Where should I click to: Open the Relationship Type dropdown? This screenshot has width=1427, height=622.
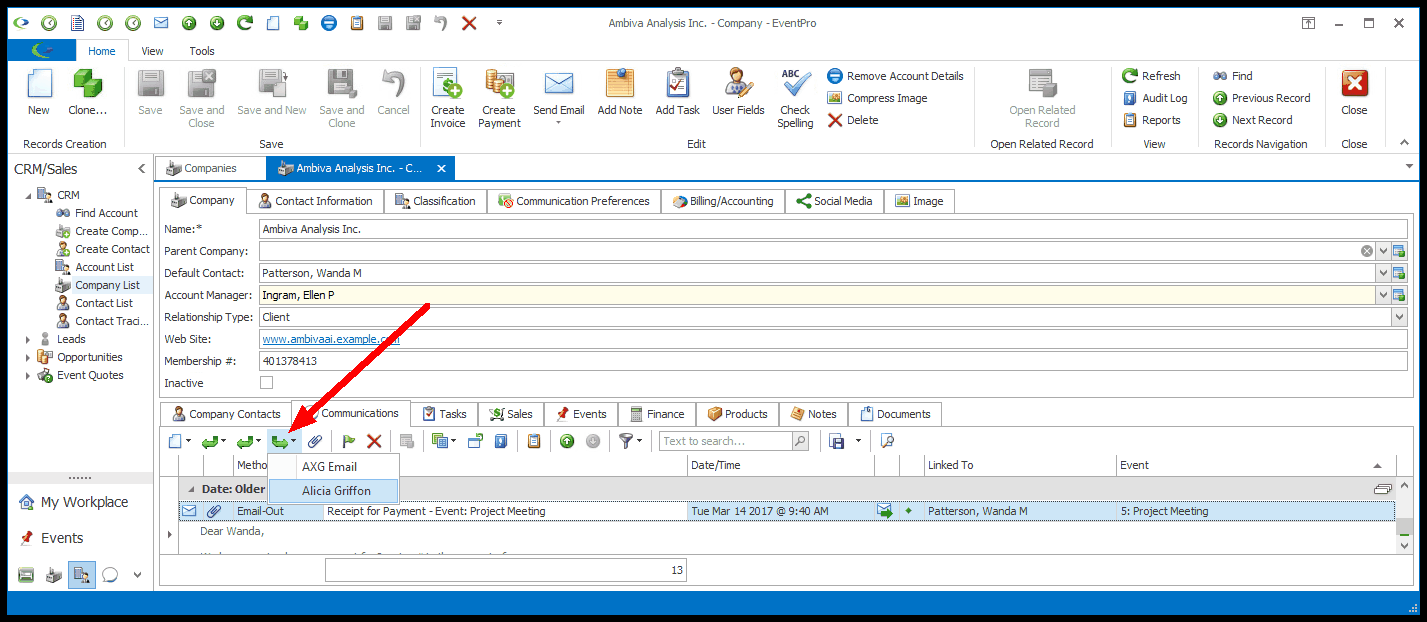click(1399, 317)
